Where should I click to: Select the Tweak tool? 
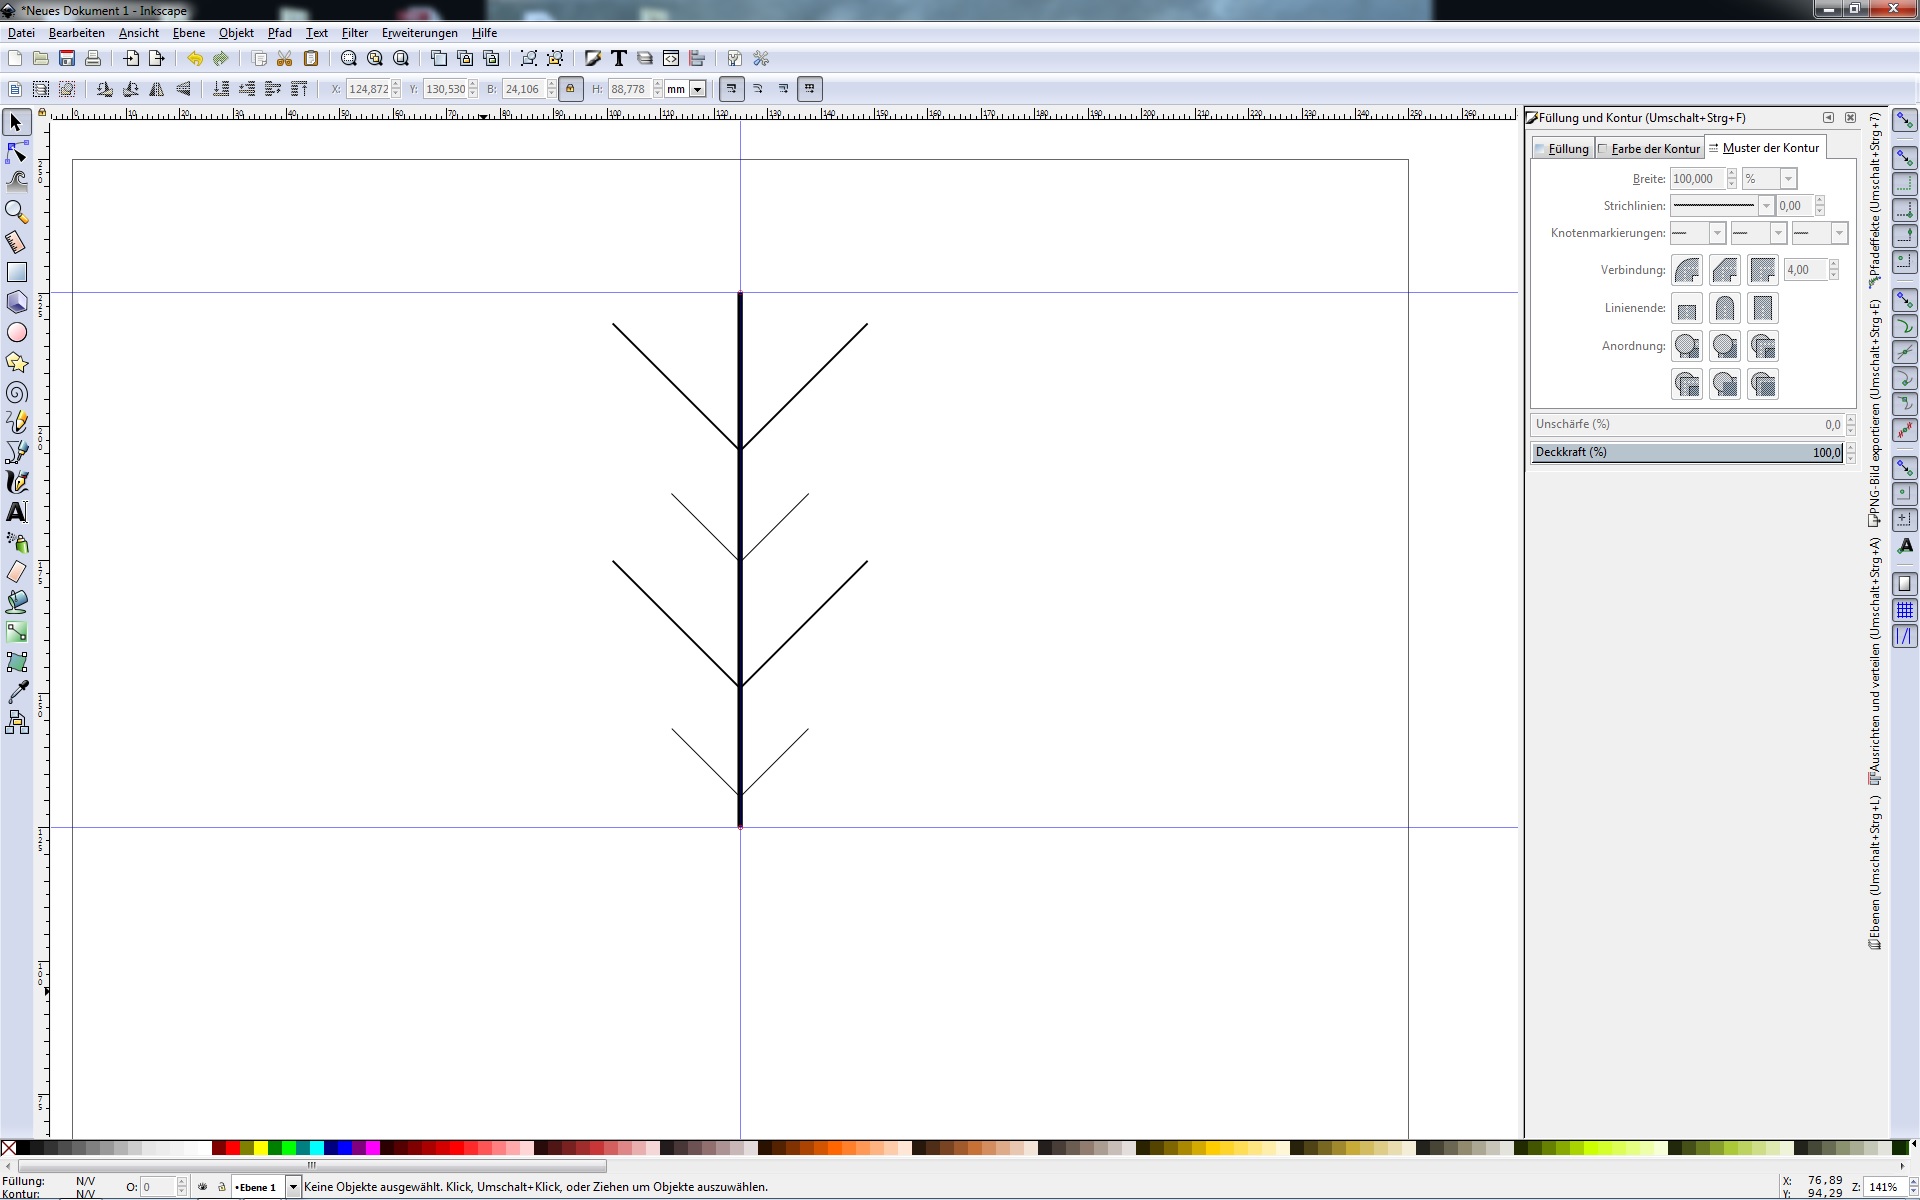pyautogui.click(x=16, y=182)
